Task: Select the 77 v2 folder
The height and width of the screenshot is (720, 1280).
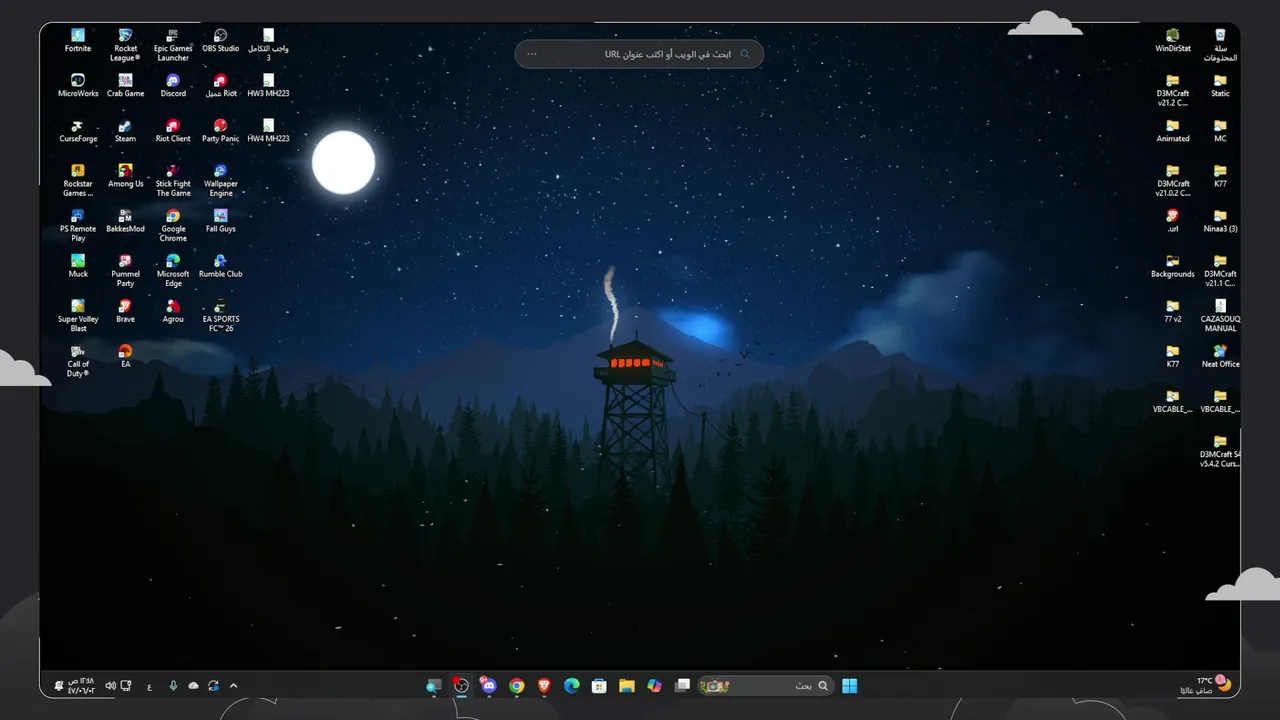Action: click(1173, 311)
